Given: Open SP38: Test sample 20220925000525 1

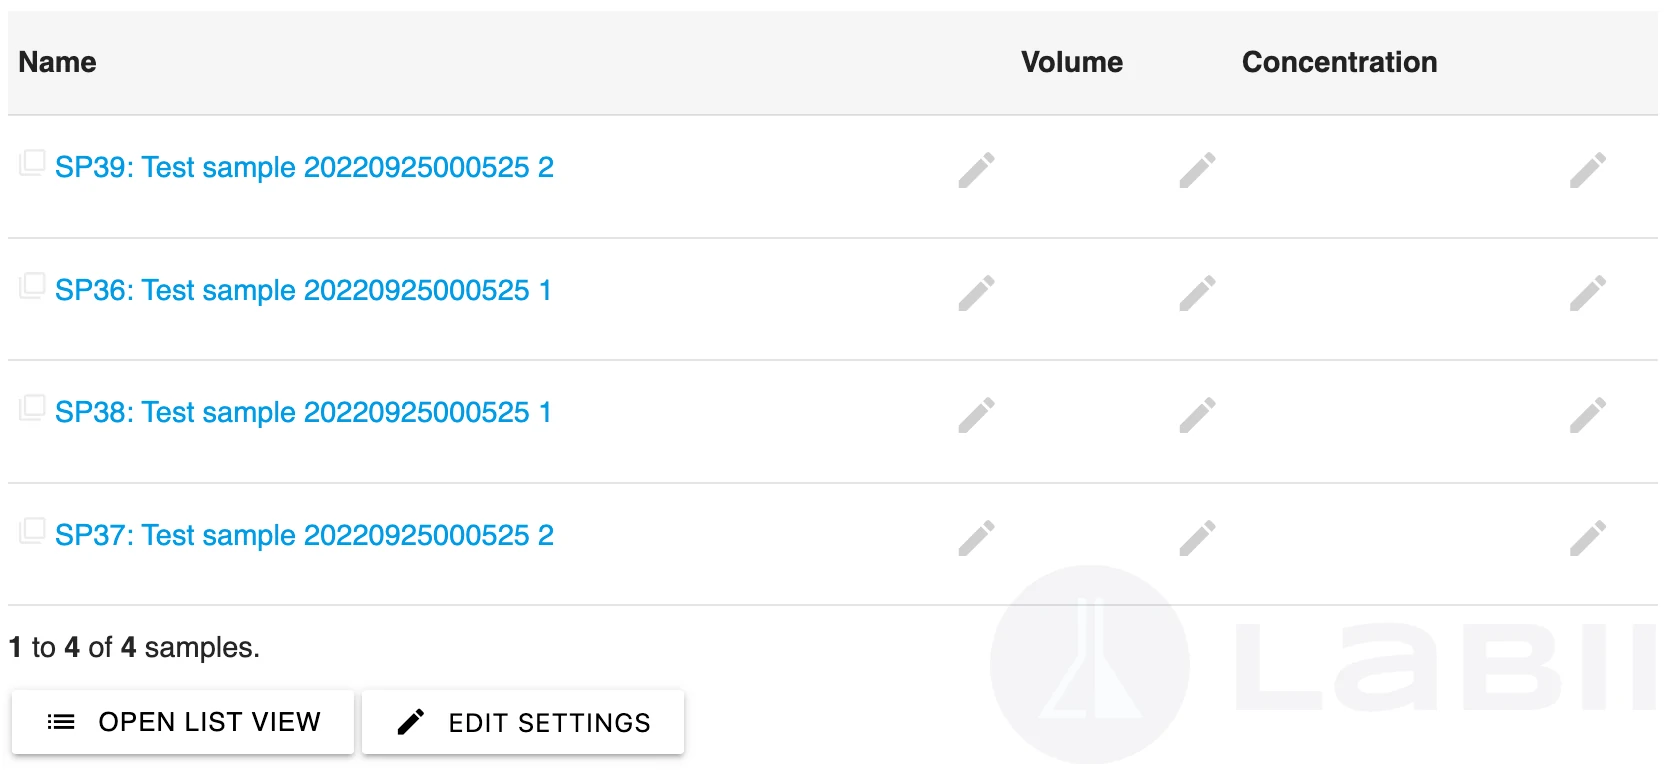Looking at the screenshot, I should pyautogui.click(x=303, y=412).
